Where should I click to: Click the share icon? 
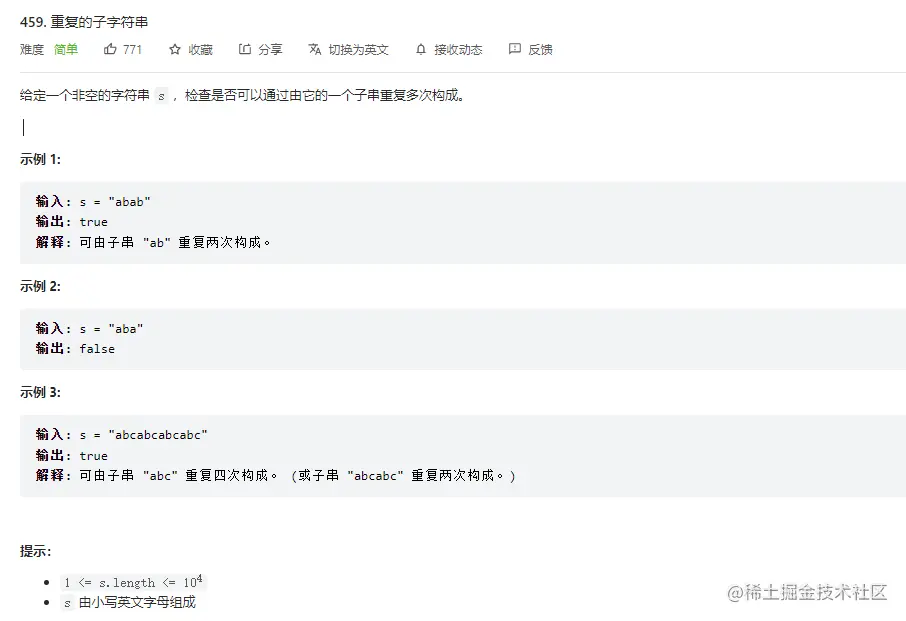tap(245, 49)
